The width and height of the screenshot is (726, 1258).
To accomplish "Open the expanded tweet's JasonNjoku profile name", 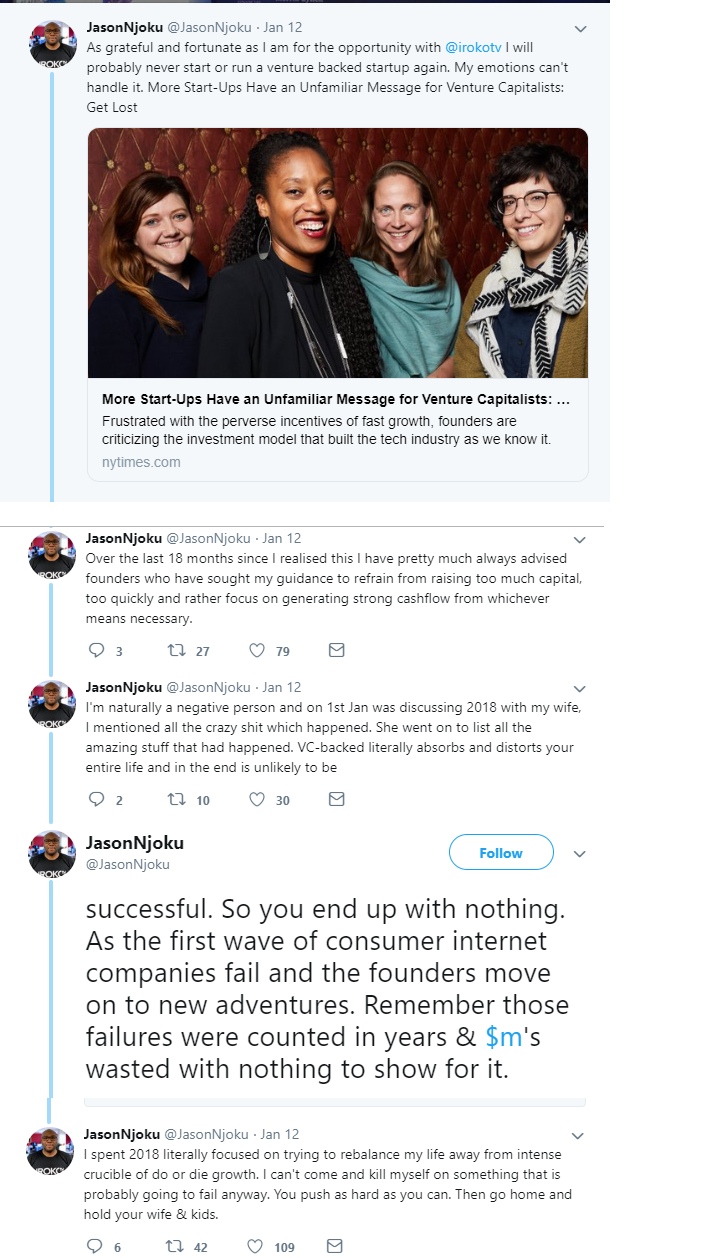I will click(135, 843).
